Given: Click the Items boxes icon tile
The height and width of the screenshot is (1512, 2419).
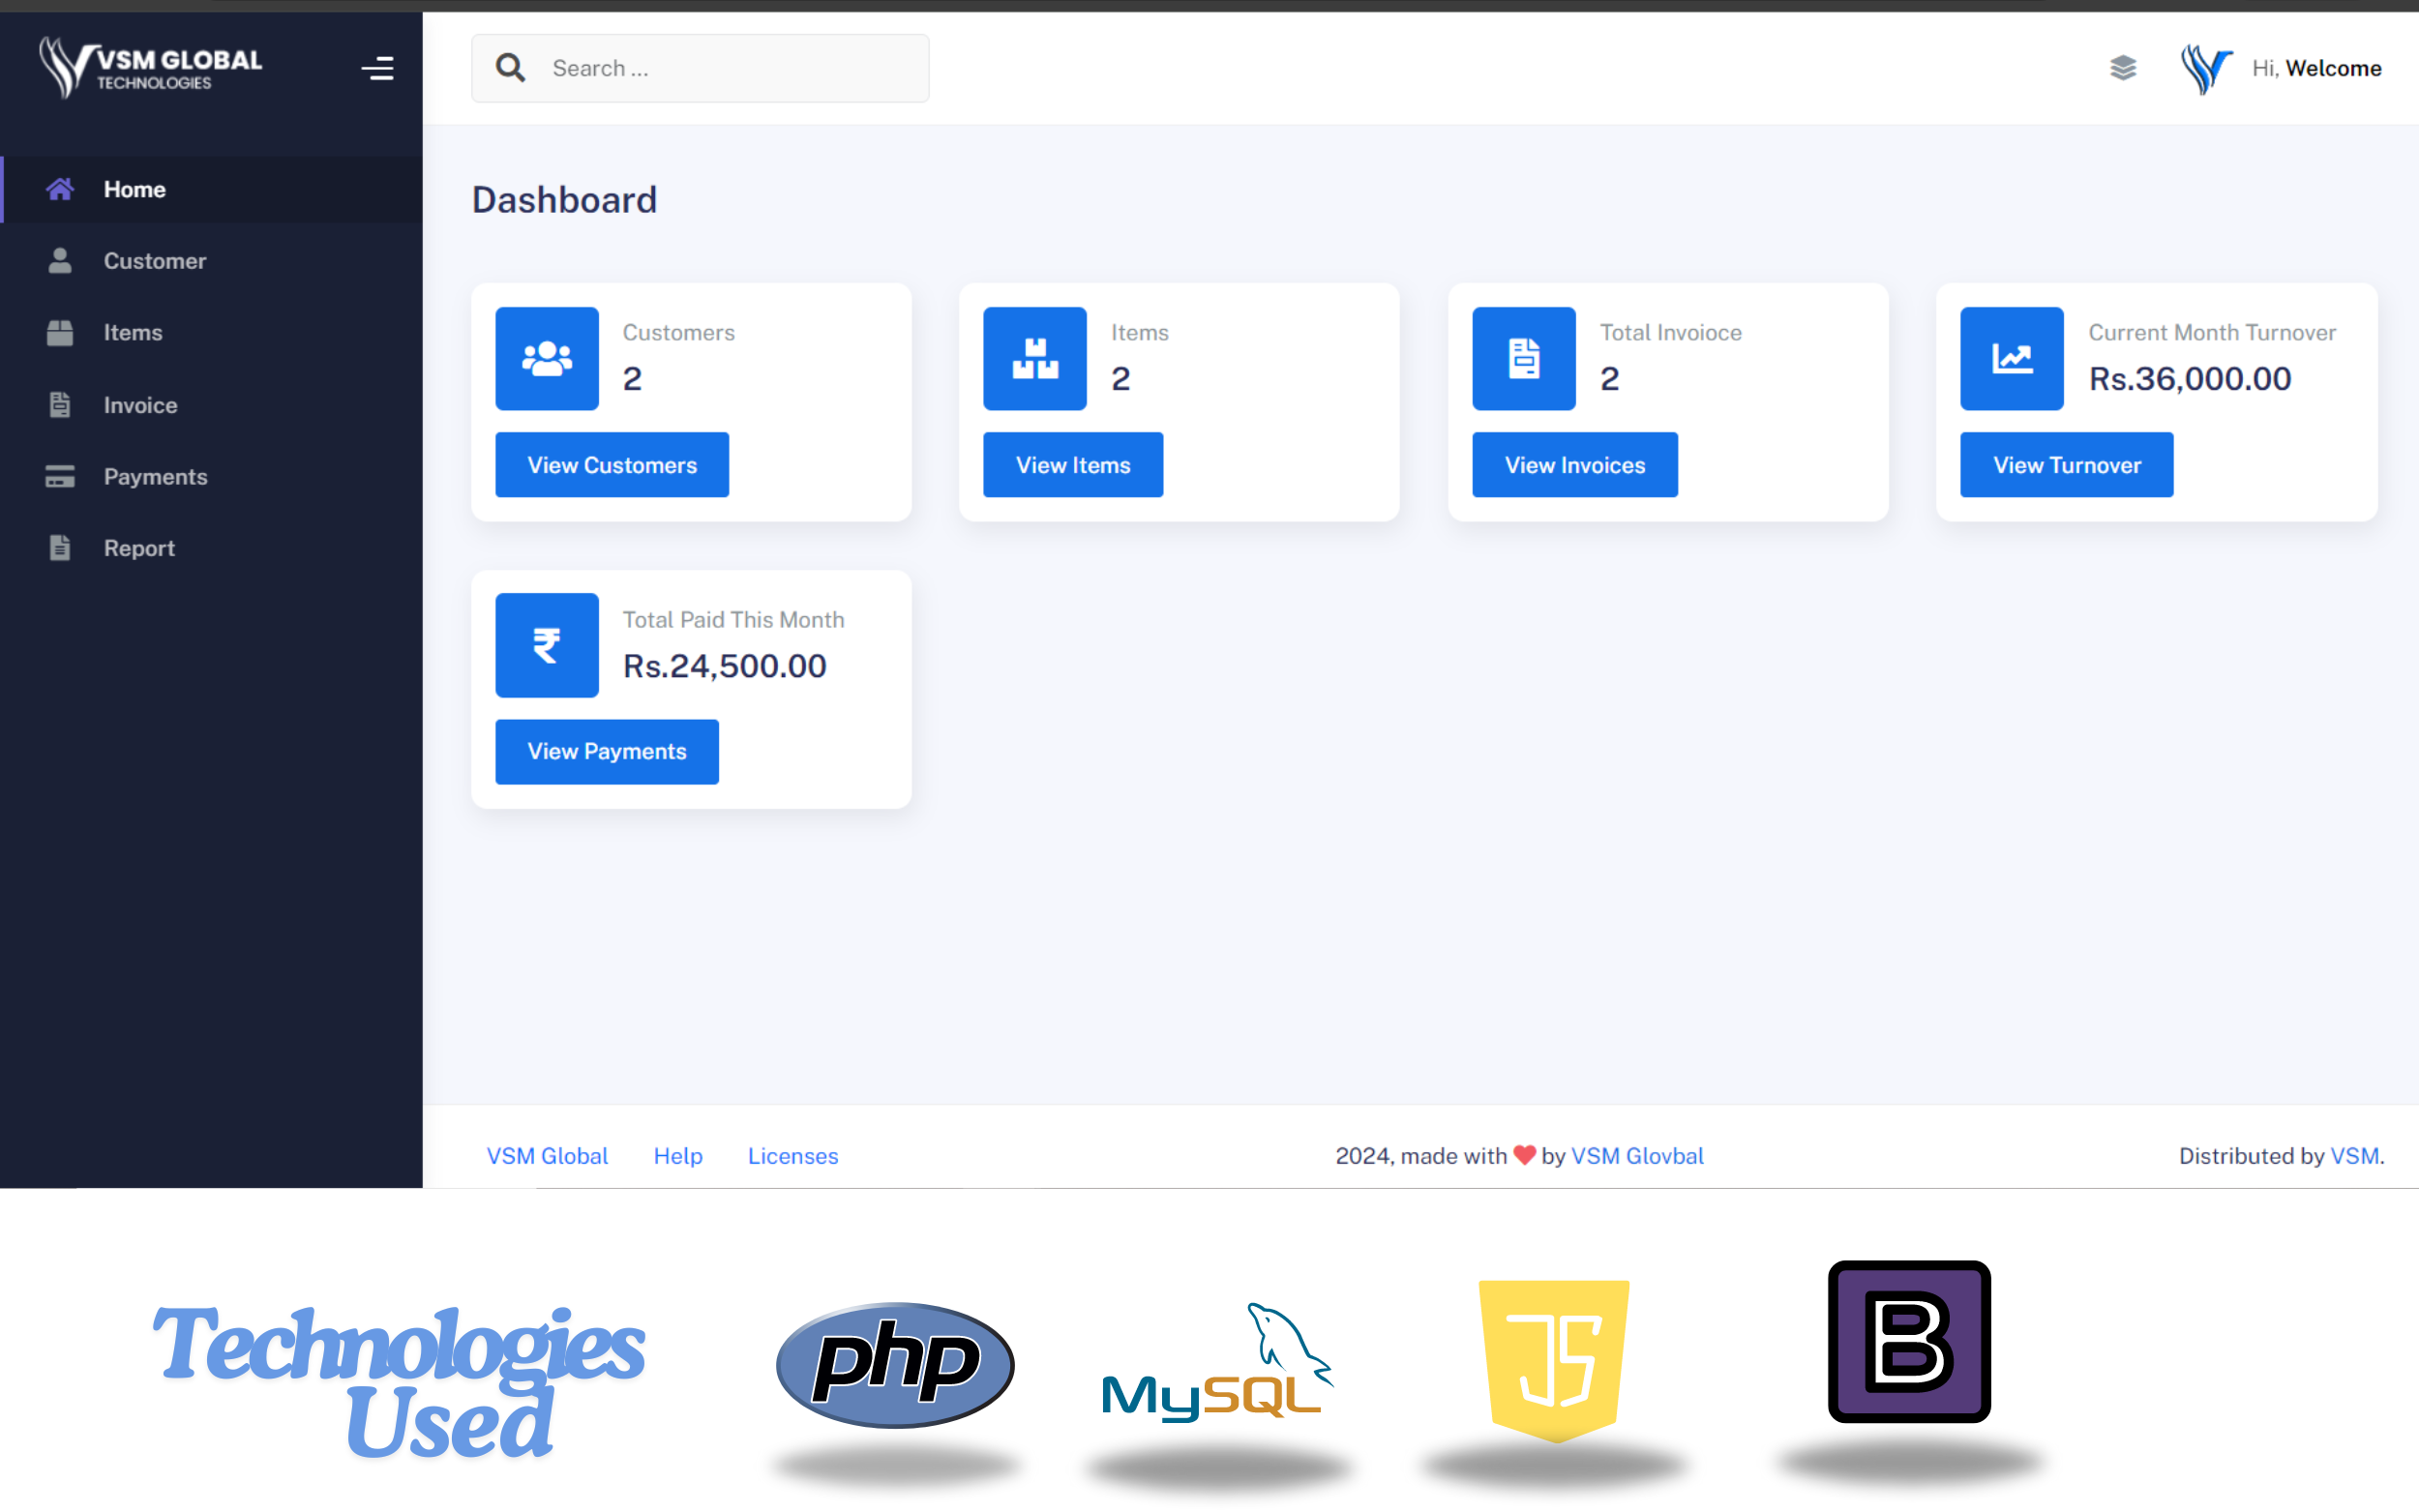Looking at the screenshot, I should pyautogui.click(x=1034, y=358).
